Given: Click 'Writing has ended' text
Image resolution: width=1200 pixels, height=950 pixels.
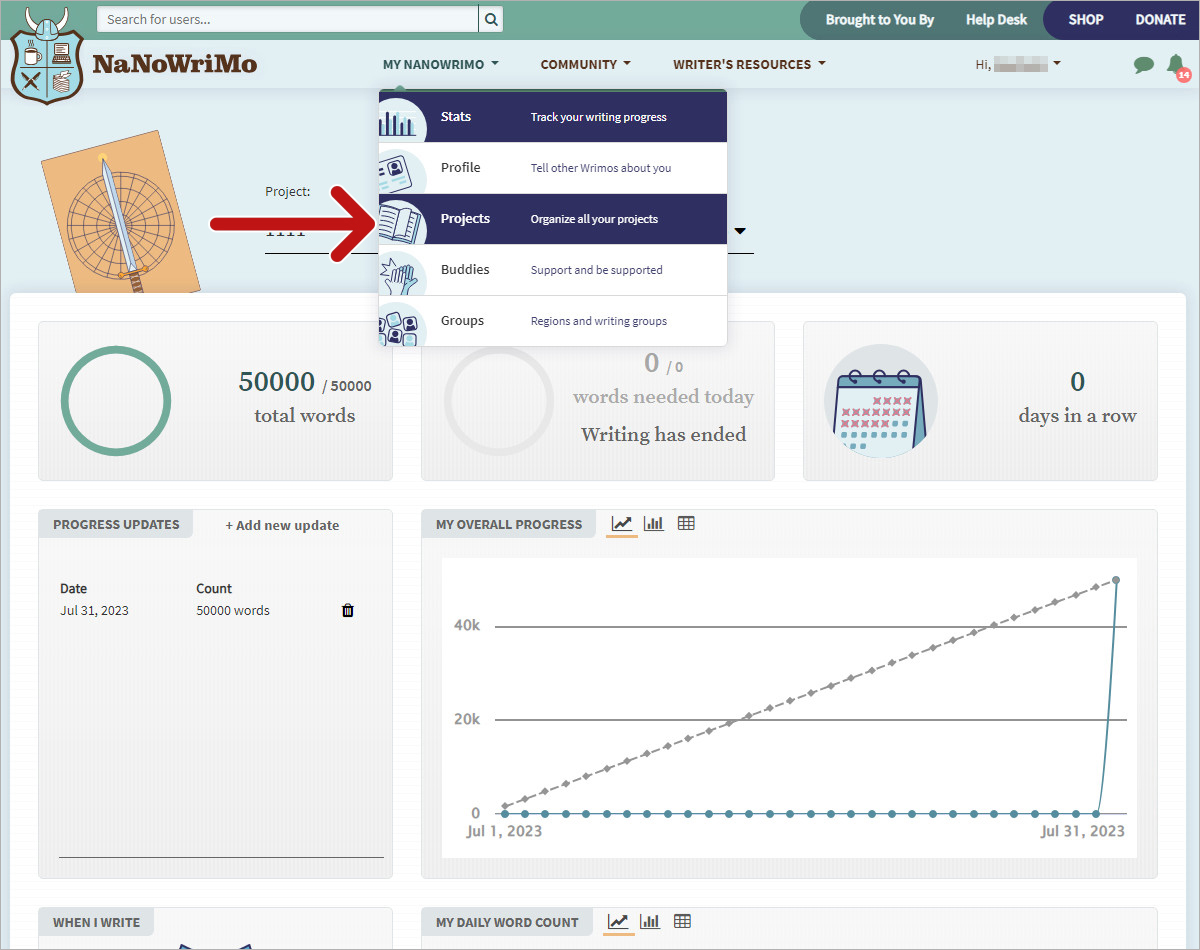Looking at the screenshot, I should coord(664,434).
